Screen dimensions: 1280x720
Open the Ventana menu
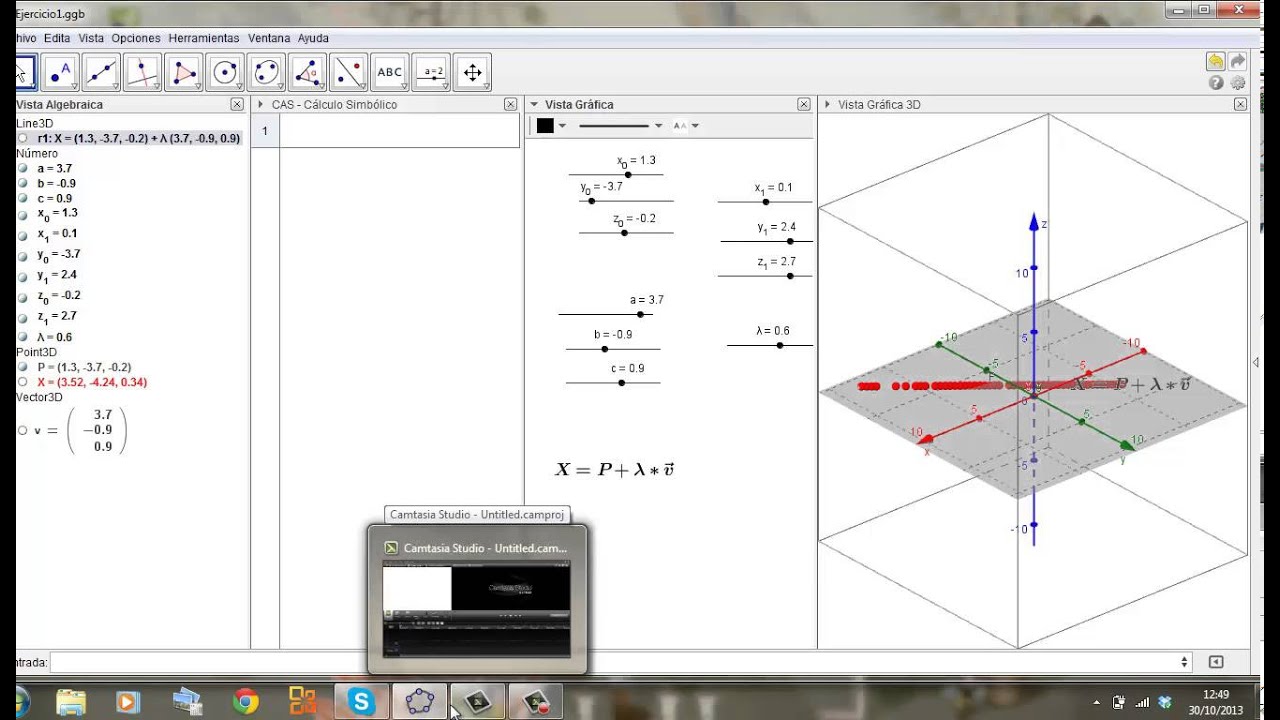pyautogui.click(x=269, y=38)
